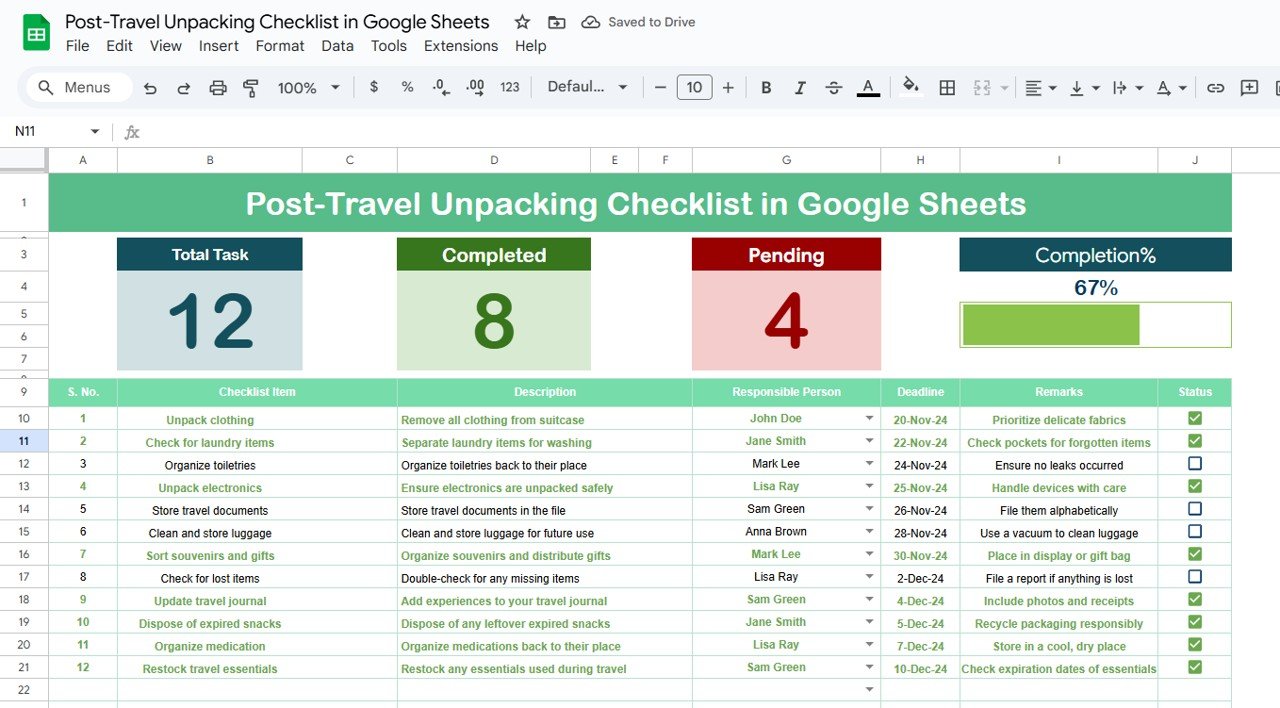Uncheck status for Unpack clothing
Screen dimensions: 1280x708
coord(1194,418)
